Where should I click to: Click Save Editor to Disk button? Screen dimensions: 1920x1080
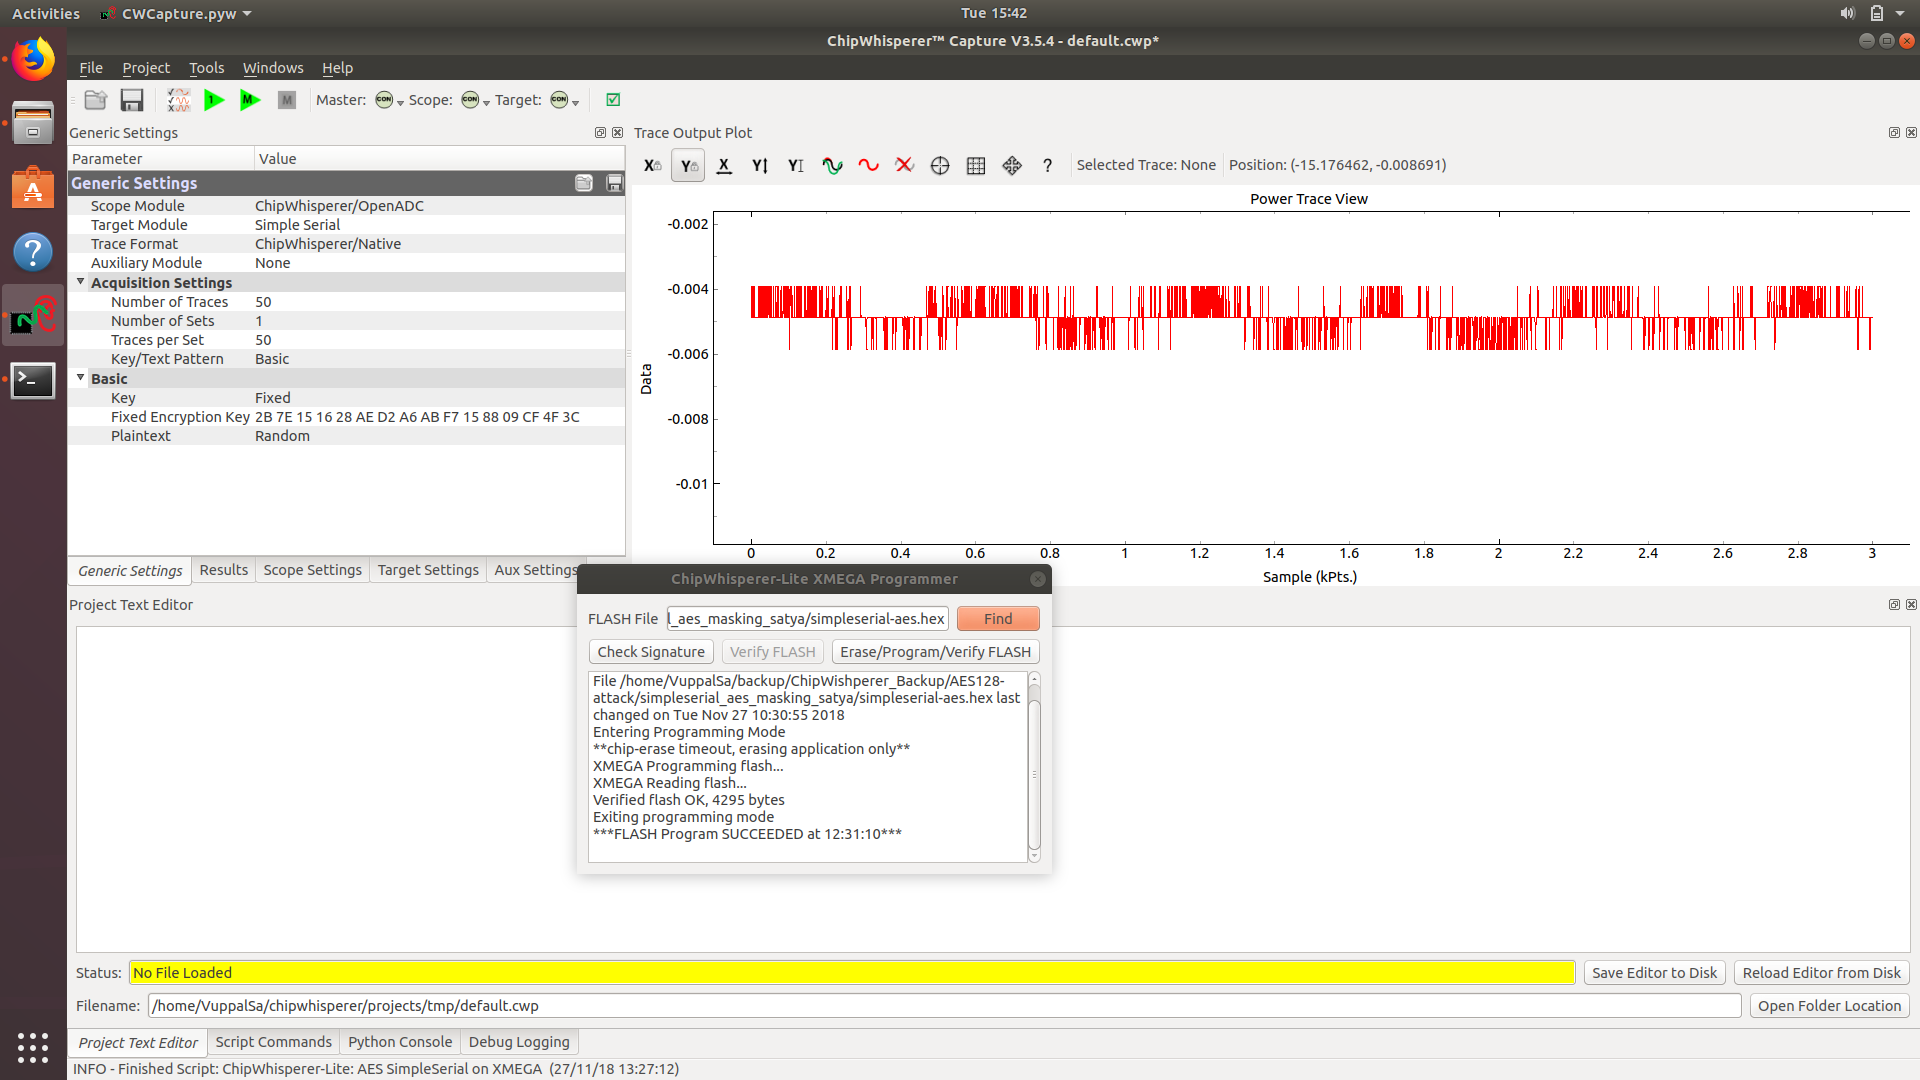[x=1654, y=973]
